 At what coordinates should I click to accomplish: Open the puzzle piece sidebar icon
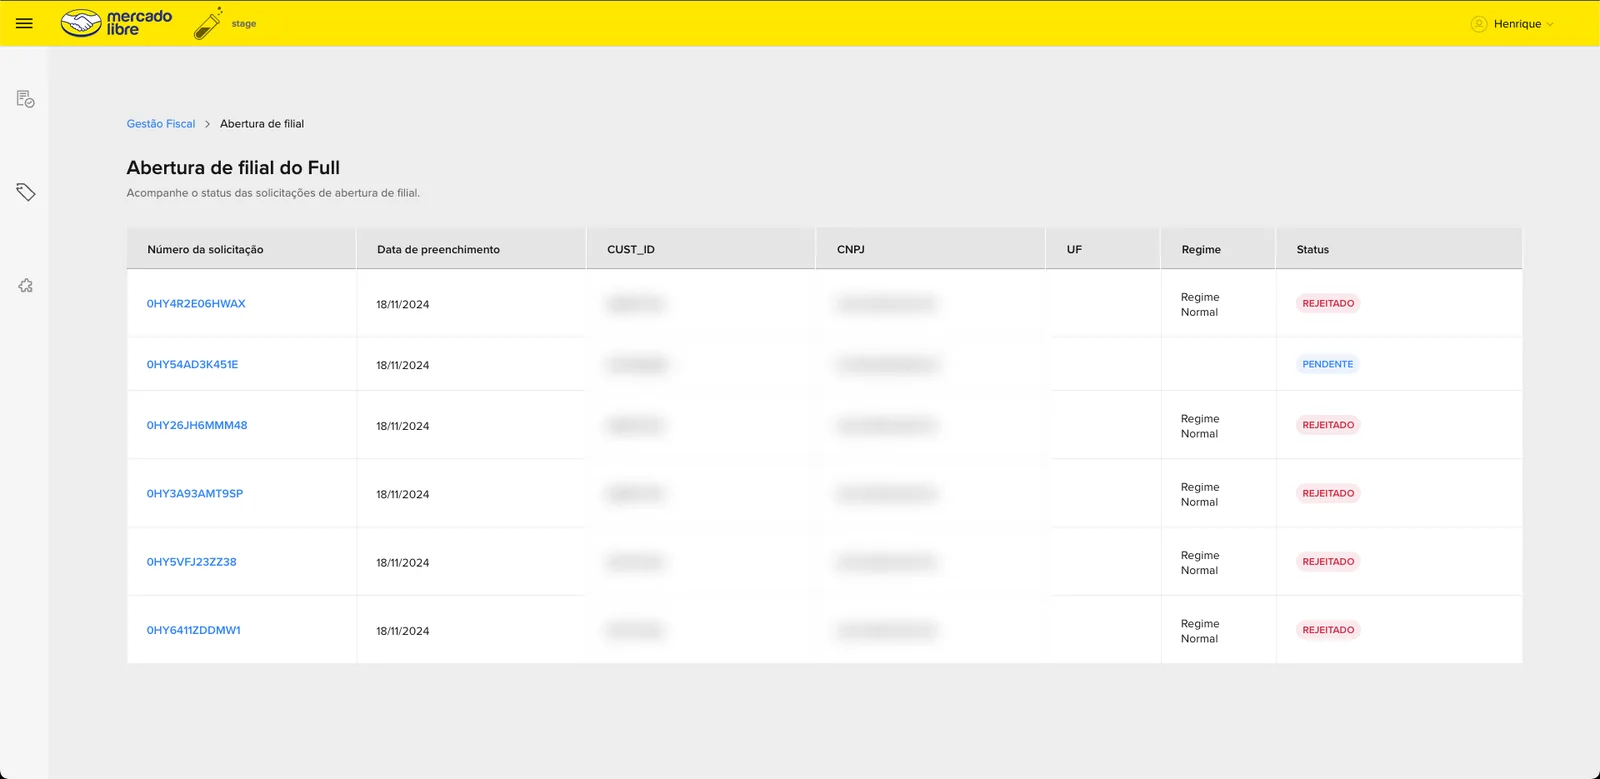coord(25,286)
